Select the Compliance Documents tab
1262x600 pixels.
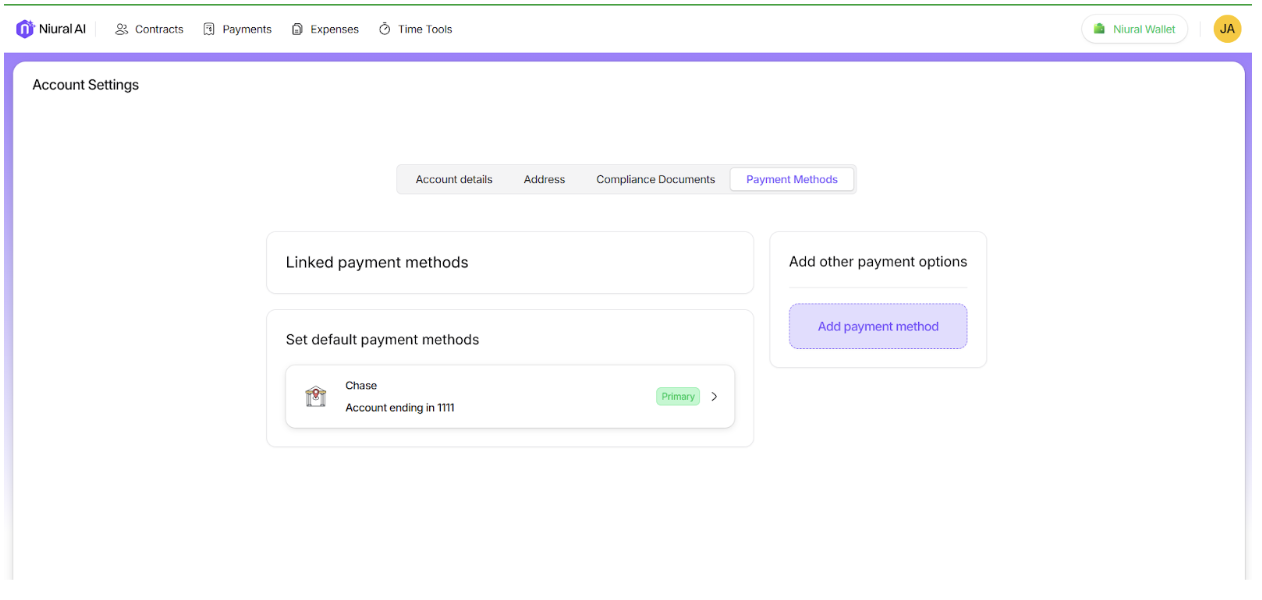point(655,180)
